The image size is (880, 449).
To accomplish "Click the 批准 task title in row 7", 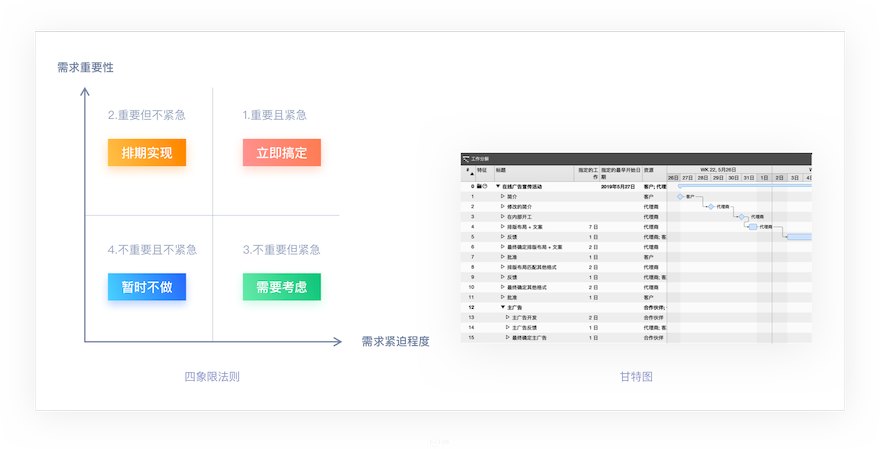I will point(512,257).
